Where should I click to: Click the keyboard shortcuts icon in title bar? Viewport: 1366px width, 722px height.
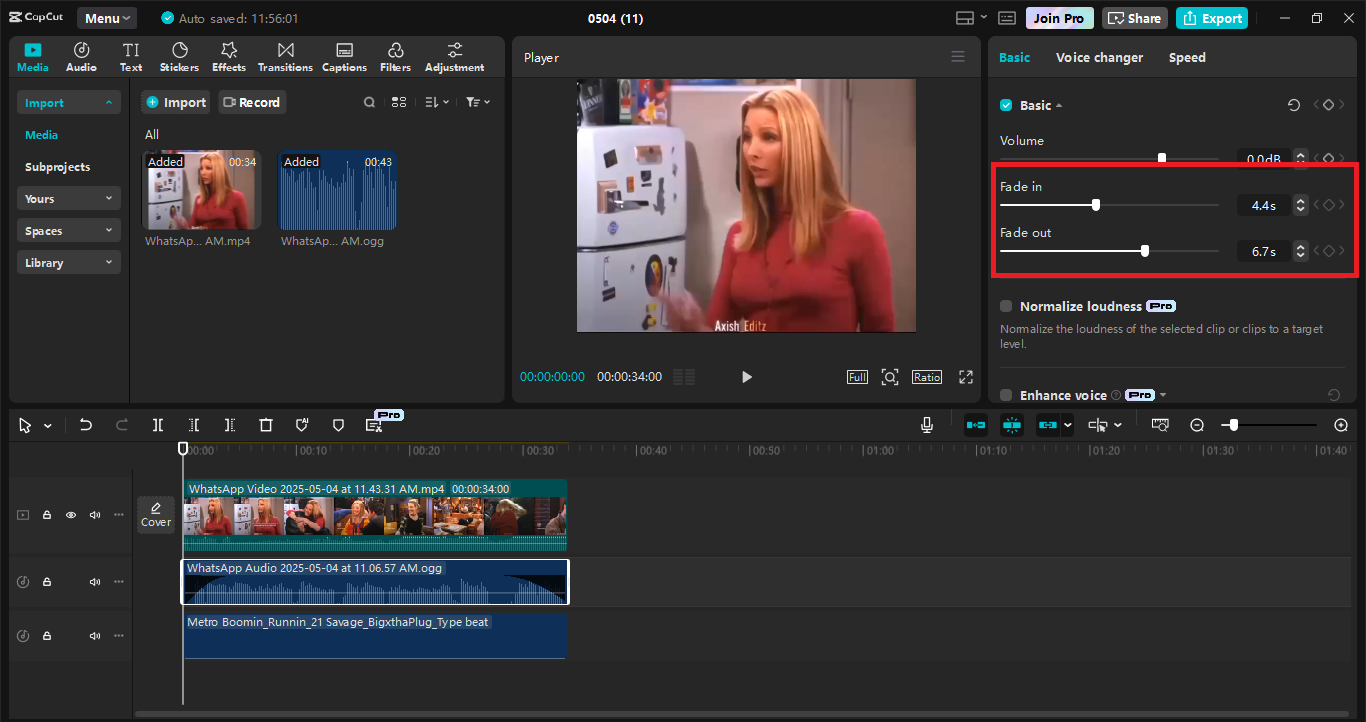point(1007,18)
